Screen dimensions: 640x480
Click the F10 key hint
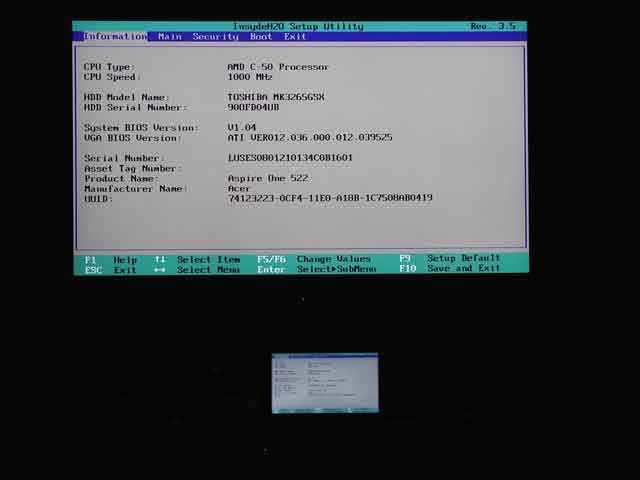click(408, 269)
